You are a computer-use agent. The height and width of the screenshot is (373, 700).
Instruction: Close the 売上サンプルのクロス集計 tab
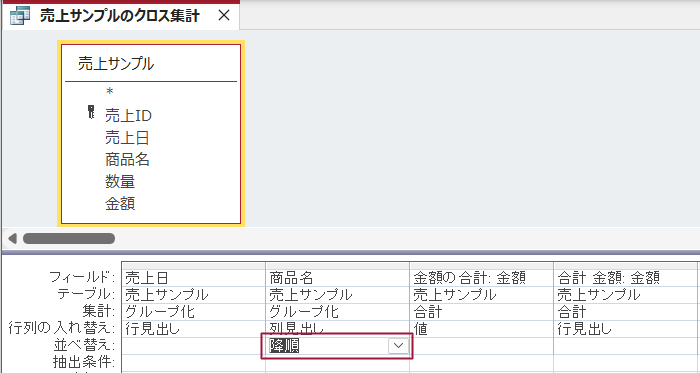(224, 16)
